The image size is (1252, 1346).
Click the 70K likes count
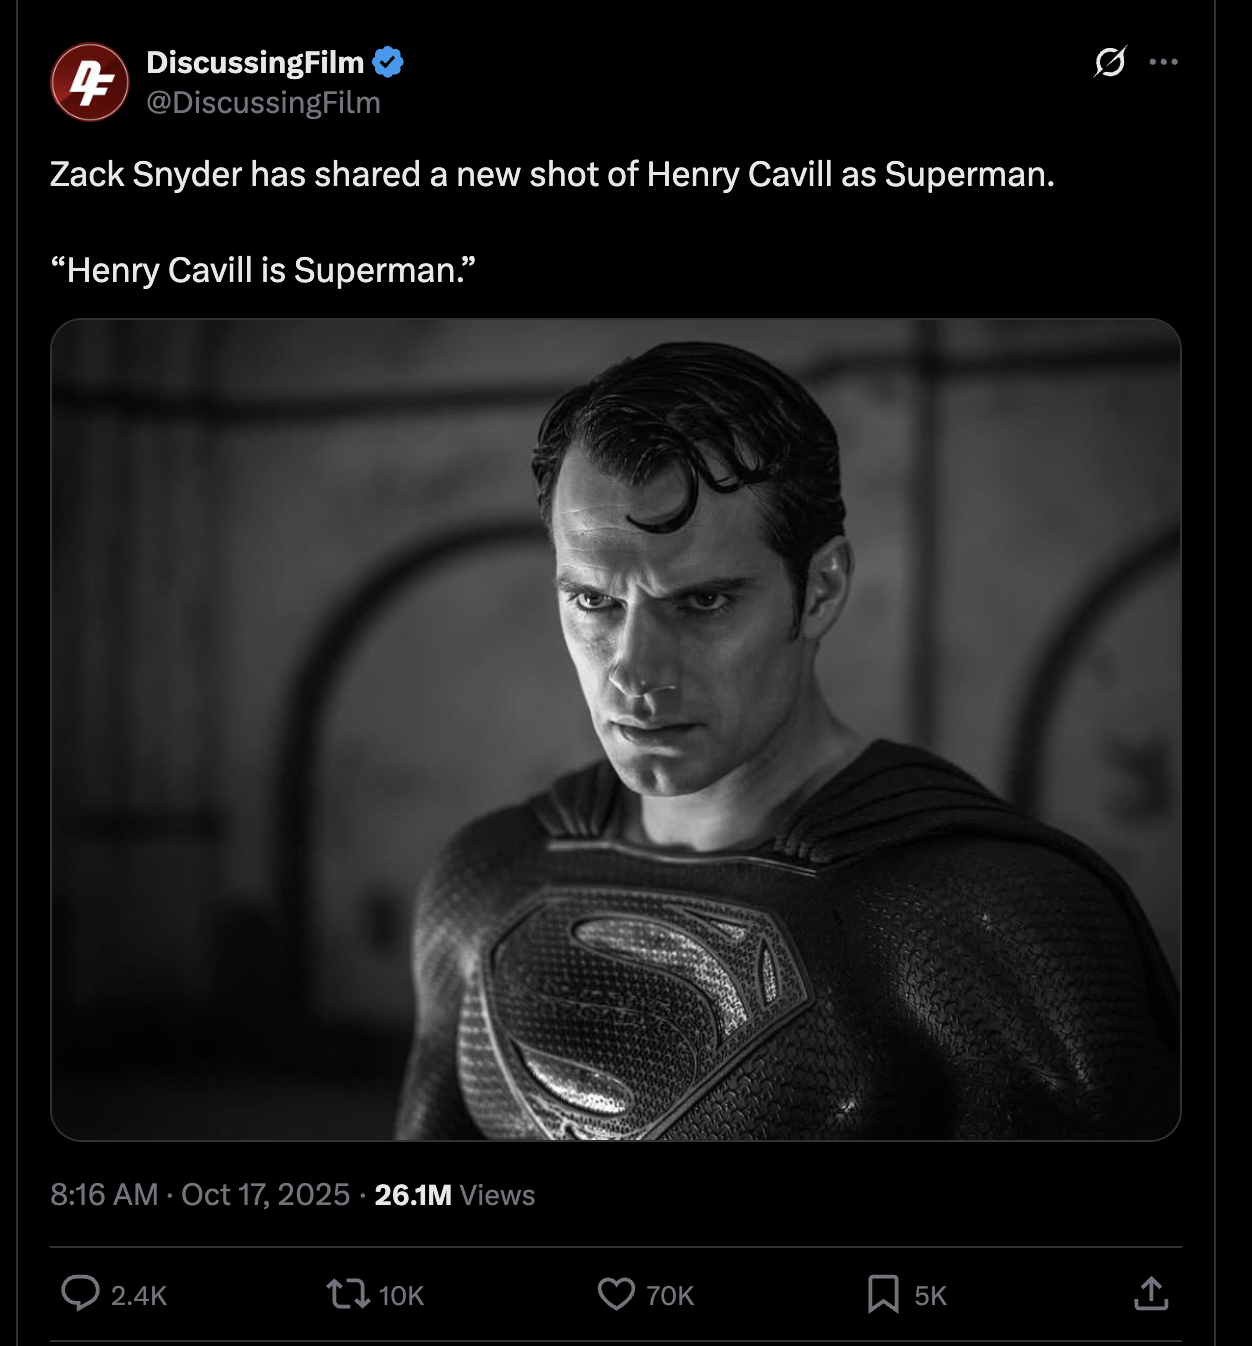[x=670, y=1296]
